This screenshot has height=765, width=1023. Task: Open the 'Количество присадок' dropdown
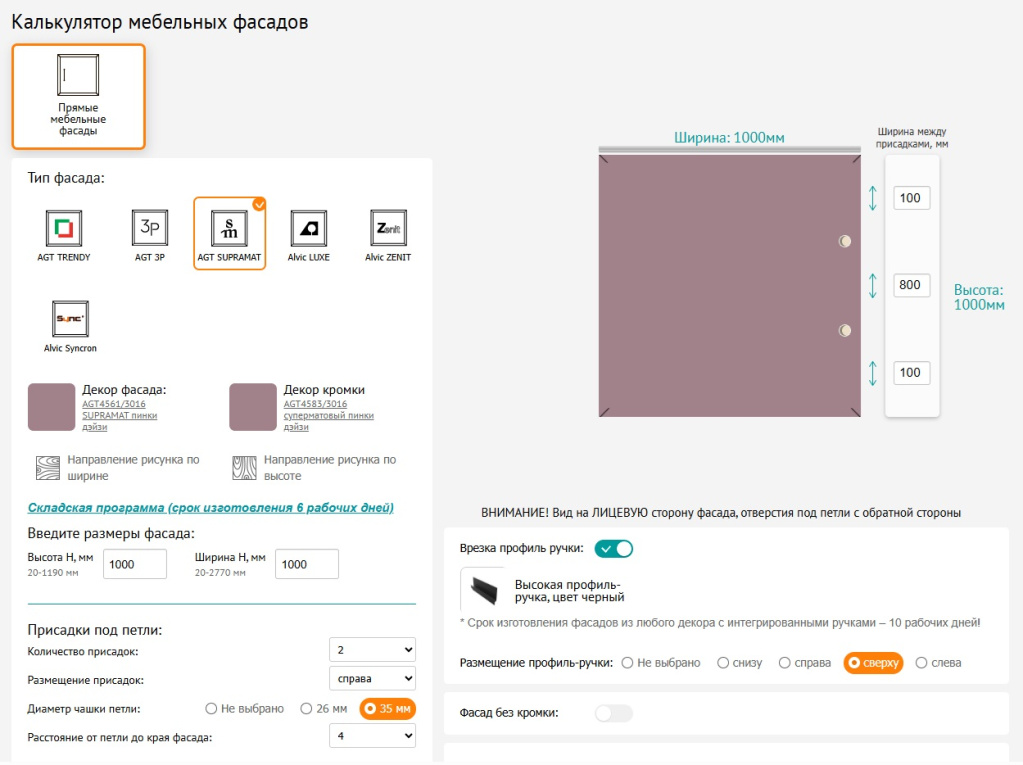pos(372,650)
